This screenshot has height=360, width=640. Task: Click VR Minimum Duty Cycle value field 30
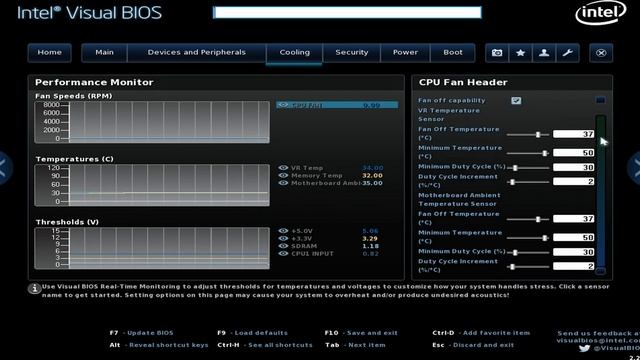pos(573,167)
